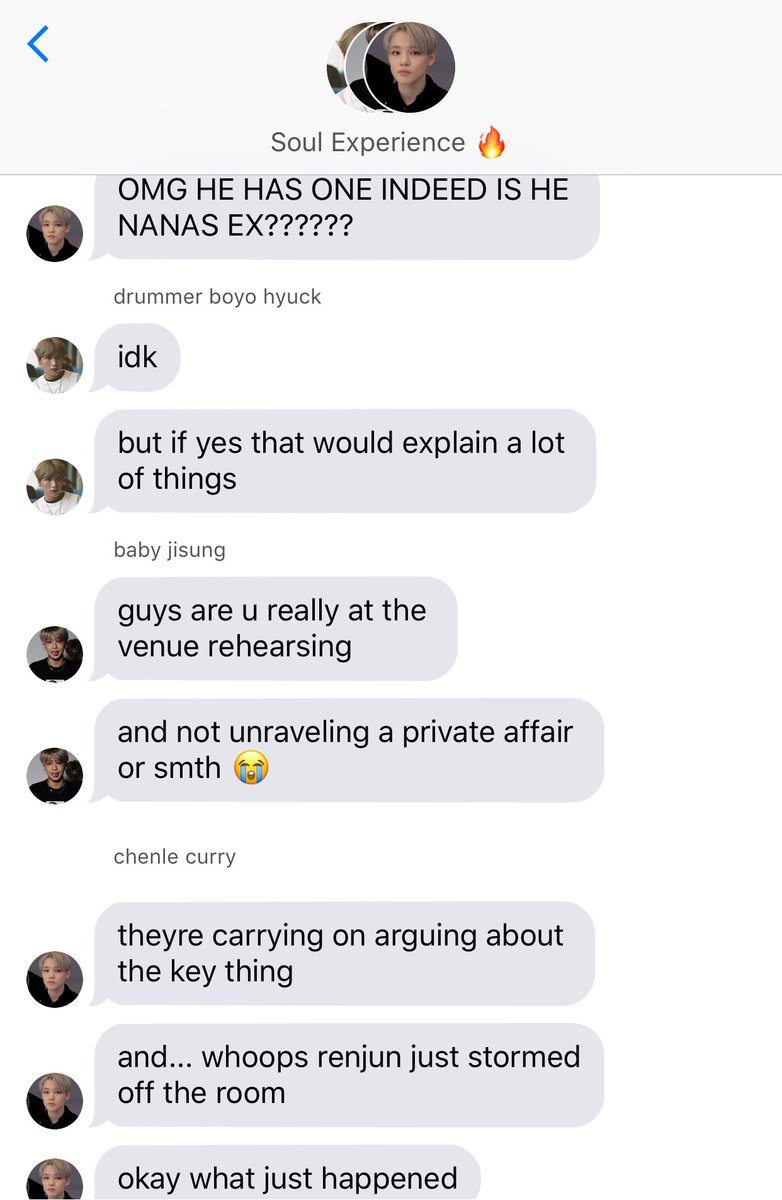Image resolution: width=782 pixels, height=1200 pixels.
Task: Tap avatar next to 'NANAS EX' message
Action: click(x=54, y=233)
